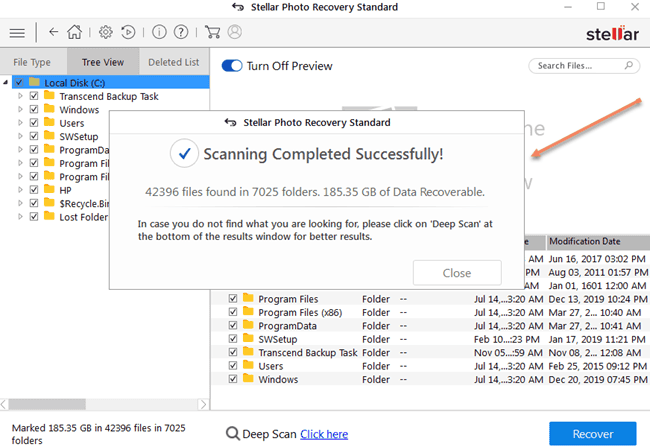Expand the HP tree node
This screenshot has height=447, width=650.
(x=20, y=189)
